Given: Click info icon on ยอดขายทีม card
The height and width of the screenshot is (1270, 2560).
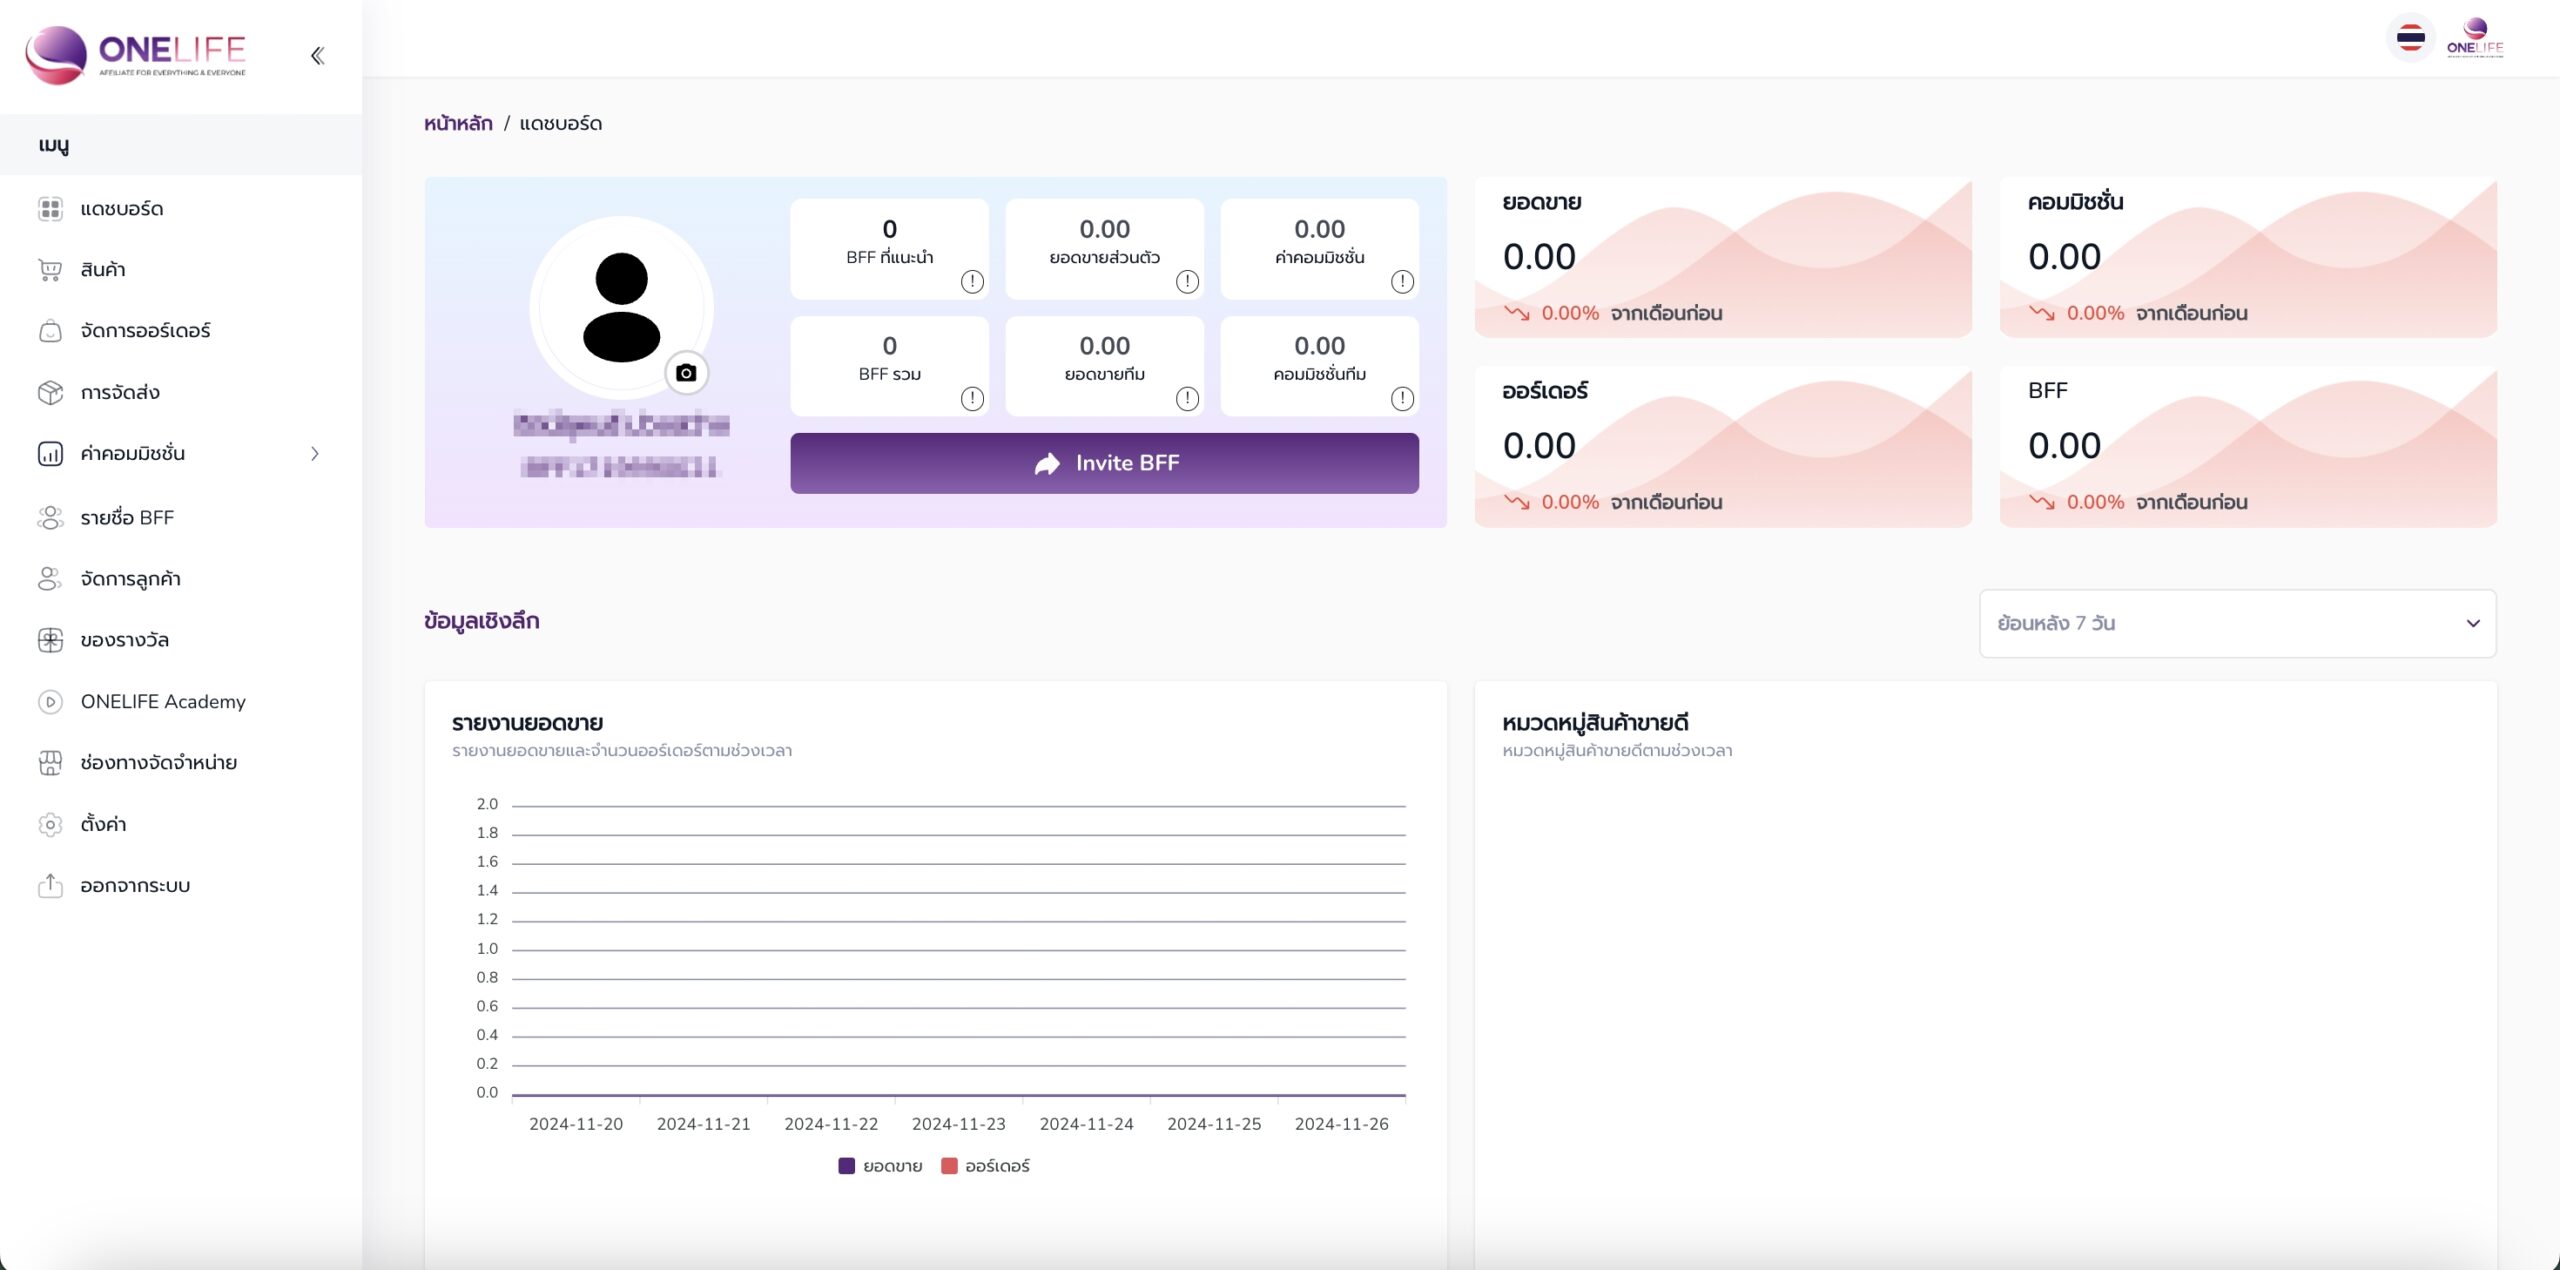Looking at the screenshot, I should [1187, 399].
